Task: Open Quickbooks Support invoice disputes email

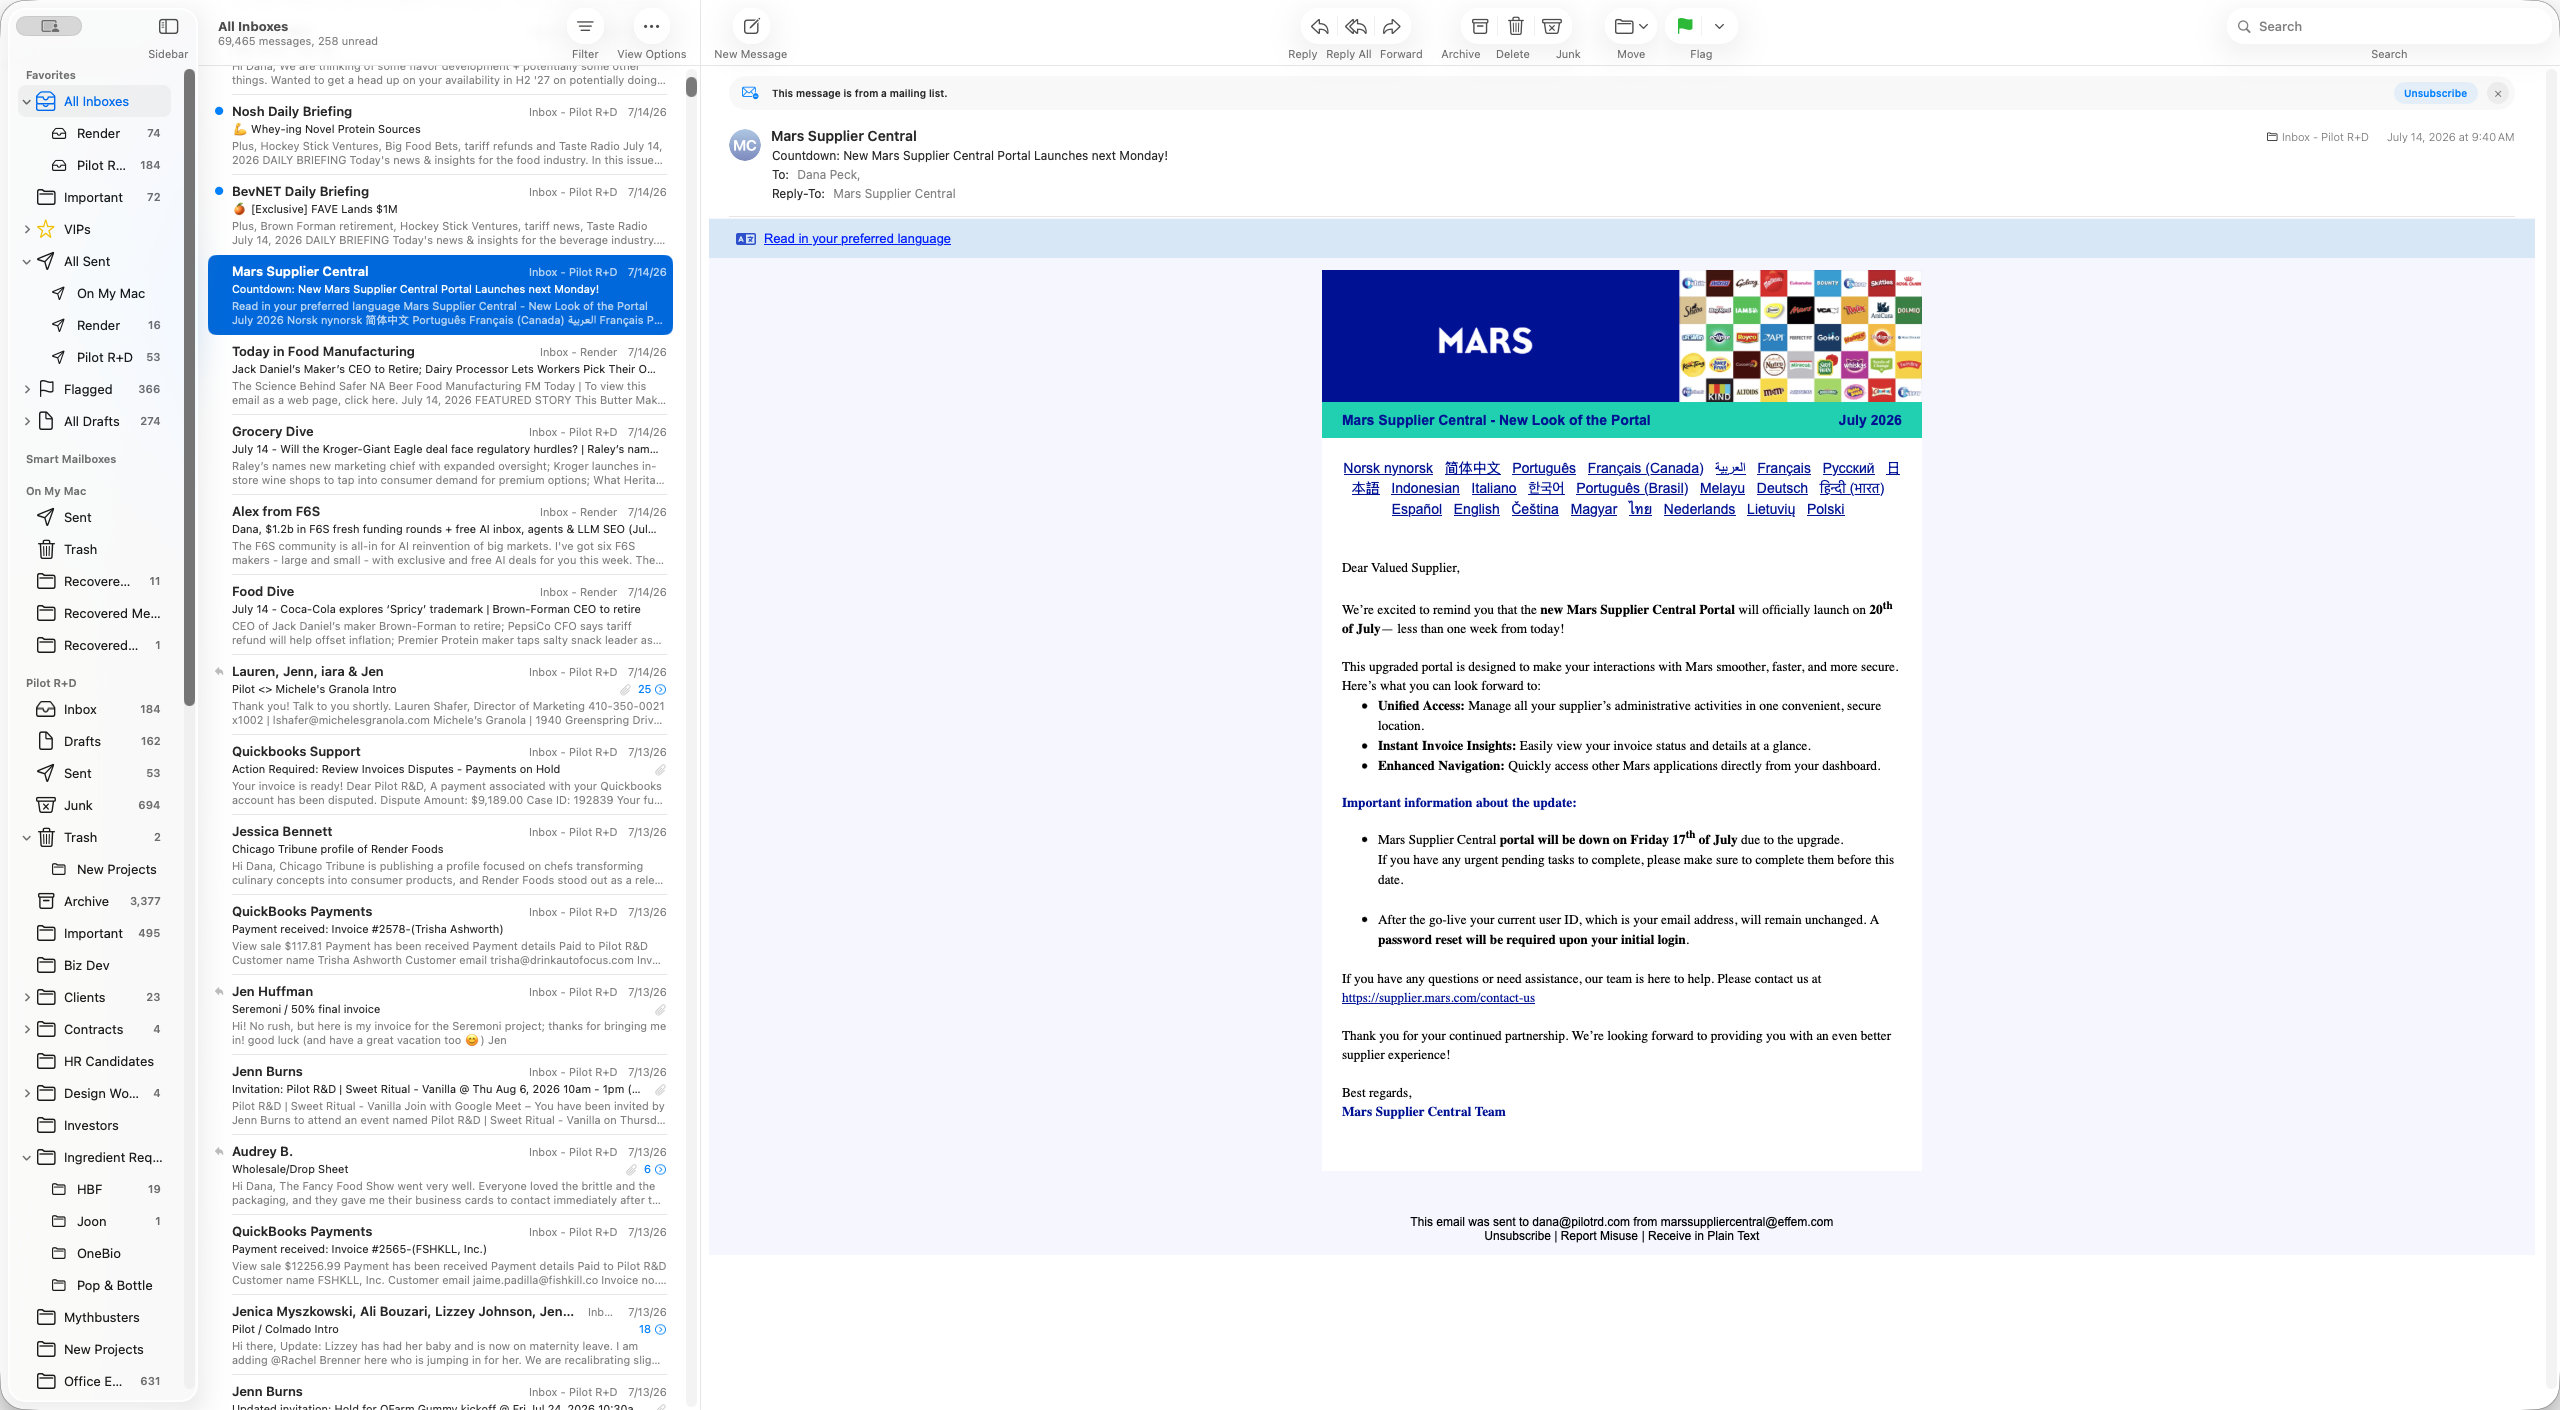Action: point(440,776)
